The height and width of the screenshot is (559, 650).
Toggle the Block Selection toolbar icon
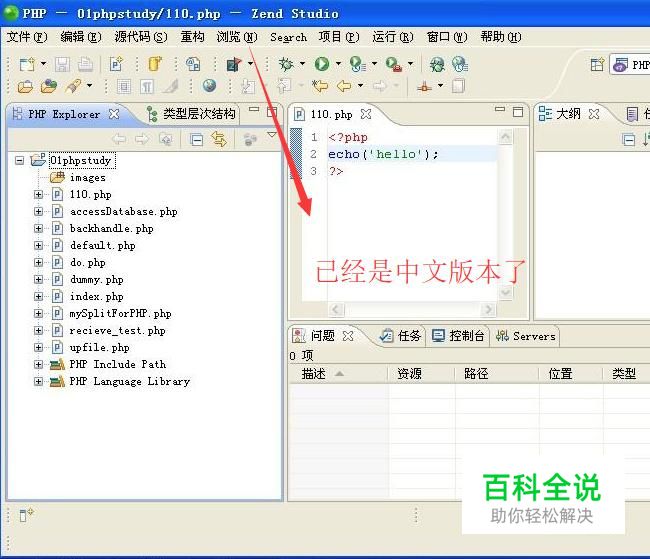point(124,86)
